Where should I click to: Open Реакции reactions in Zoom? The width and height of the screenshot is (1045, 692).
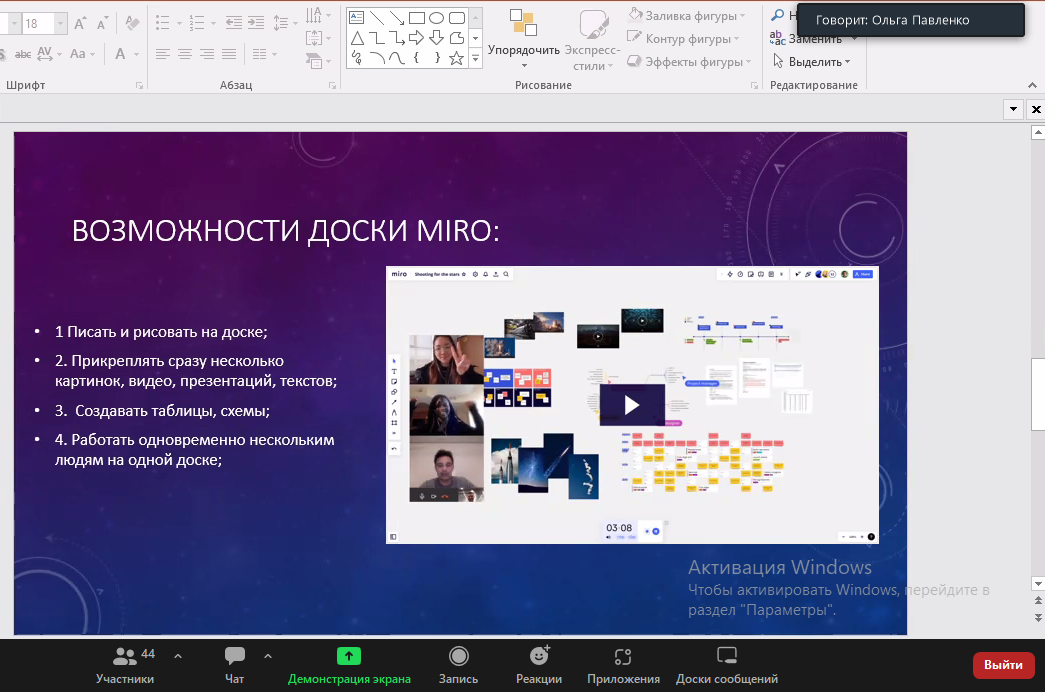click(x=539, y=665)
